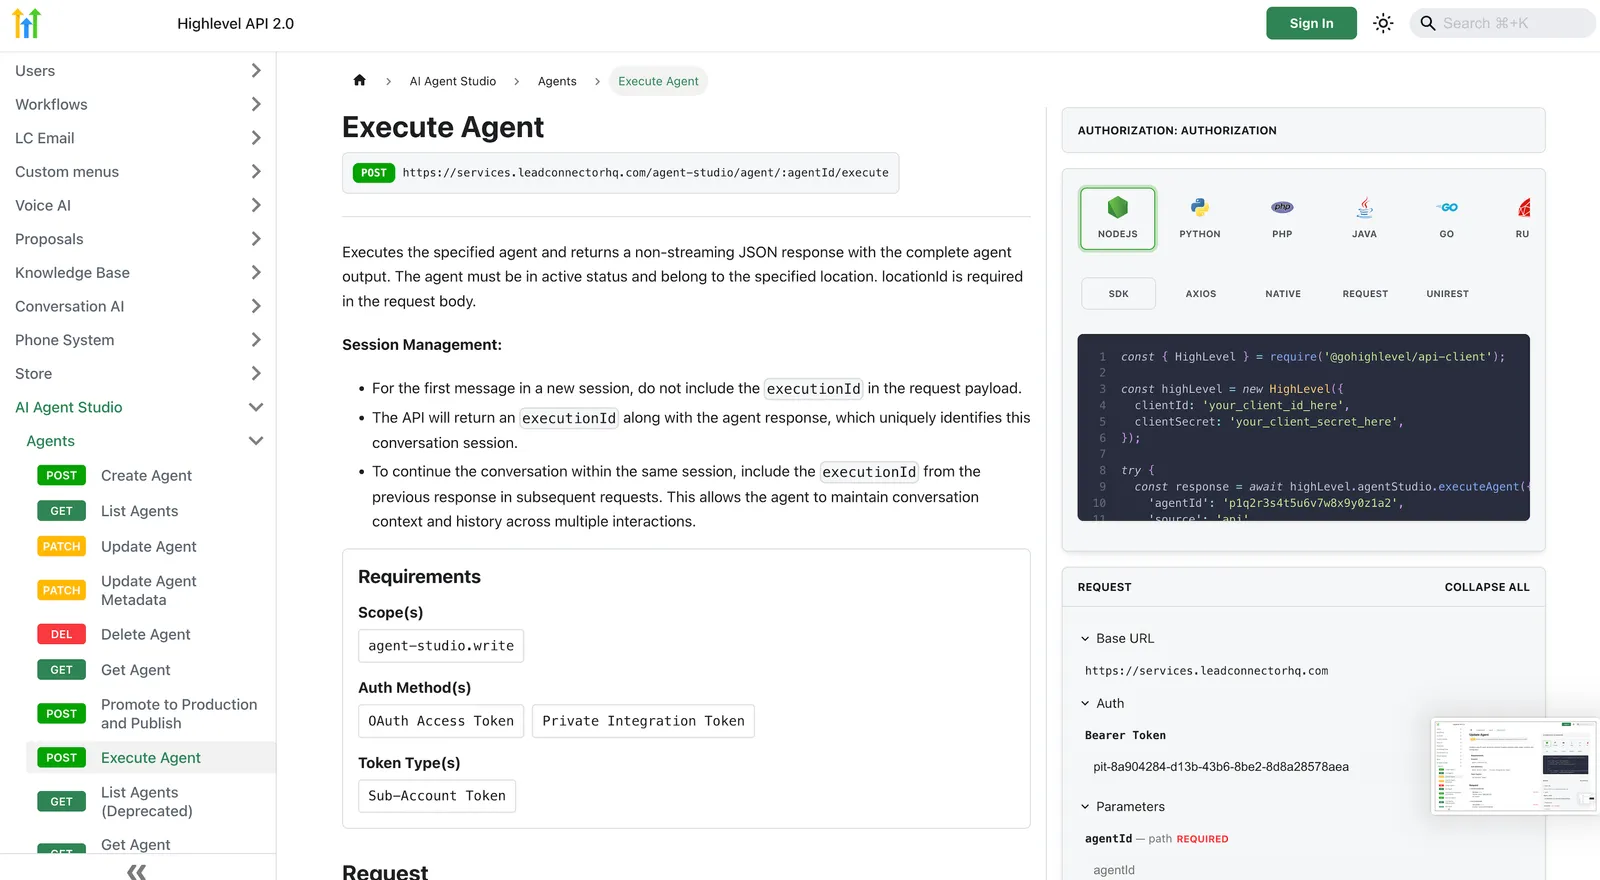Go to home via breadcrumb house icon
The image size is (1600, 880).
coord(360,81)
